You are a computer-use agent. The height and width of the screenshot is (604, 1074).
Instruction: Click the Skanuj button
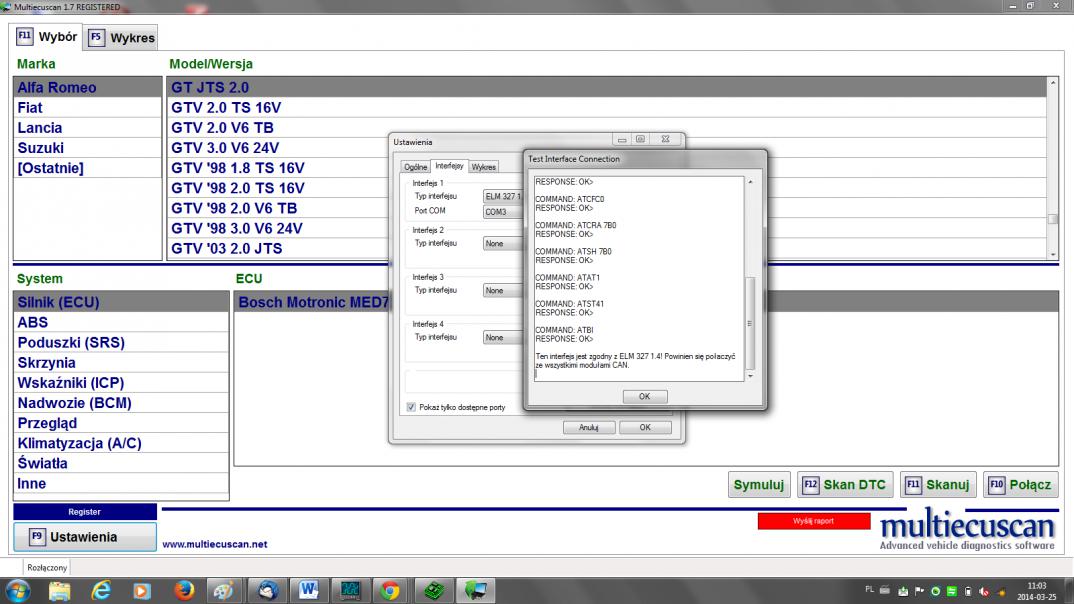click(x=938, y=485)
